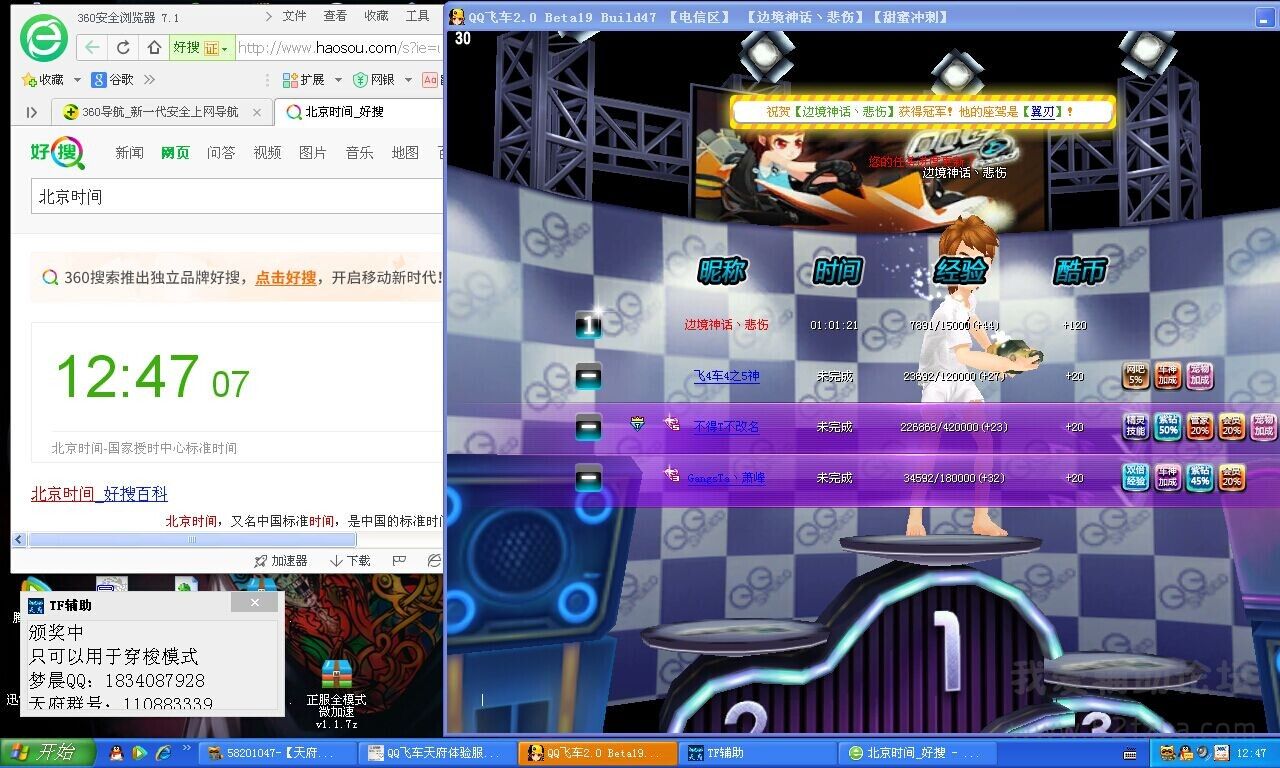Click the scrollbar left arrow in browser

pyautogui.click(x=18, y=540)
